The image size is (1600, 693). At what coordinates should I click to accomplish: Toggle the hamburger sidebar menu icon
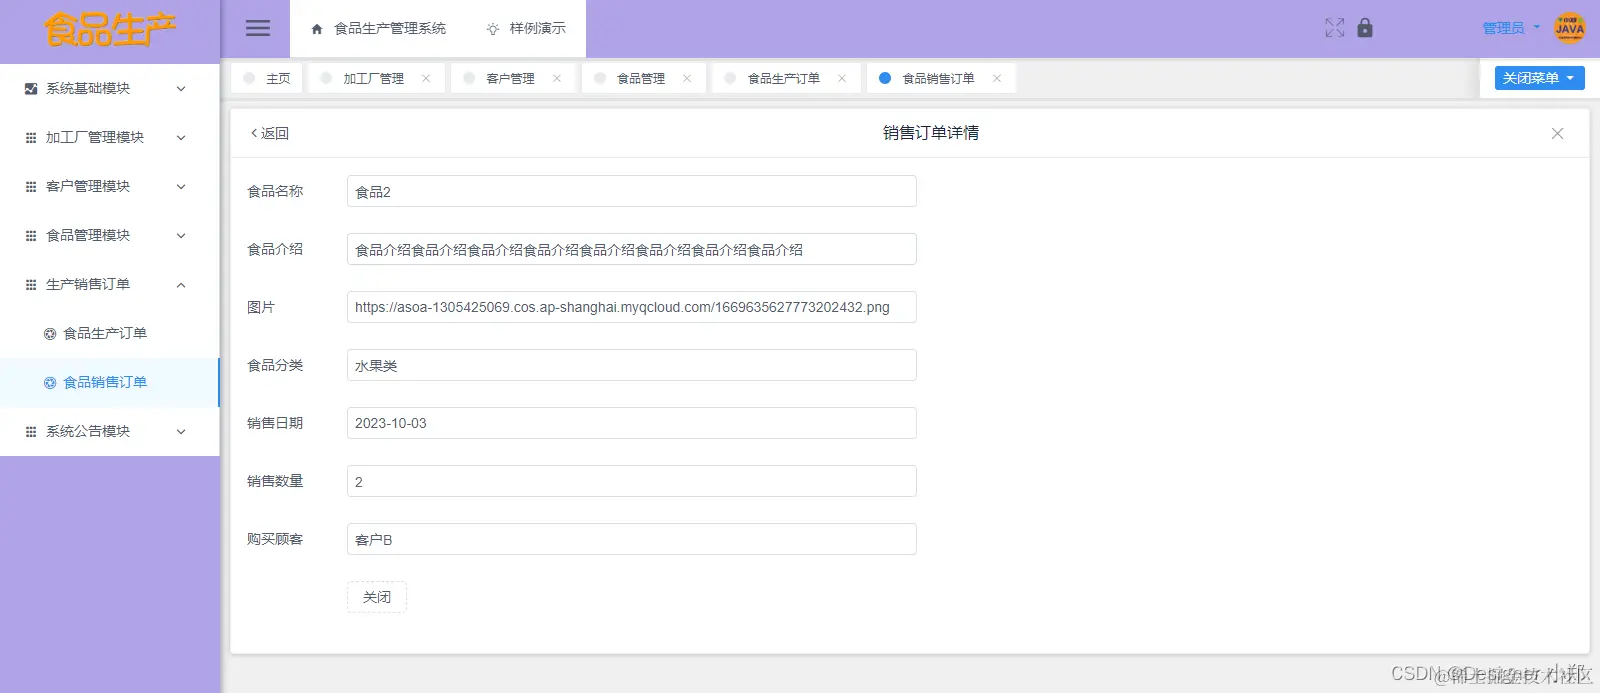[x=258, y=28]
